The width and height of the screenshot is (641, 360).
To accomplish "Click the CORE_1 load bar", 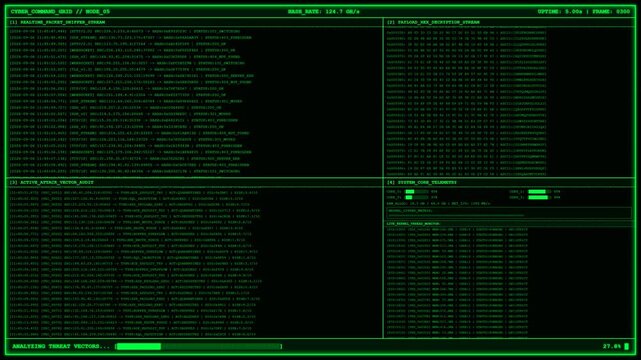I will point(540,192).
